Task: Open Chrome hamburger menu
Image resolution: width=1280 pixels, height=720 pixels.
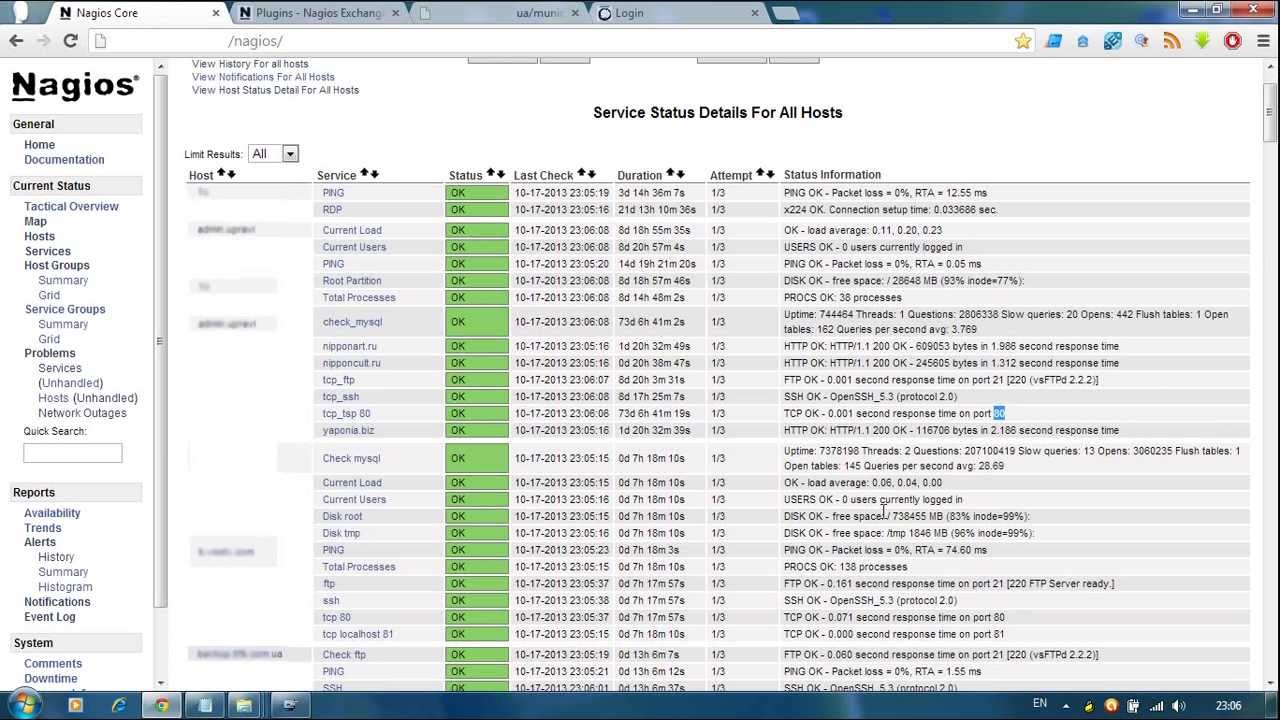Action: click(x=1263, y=41)
